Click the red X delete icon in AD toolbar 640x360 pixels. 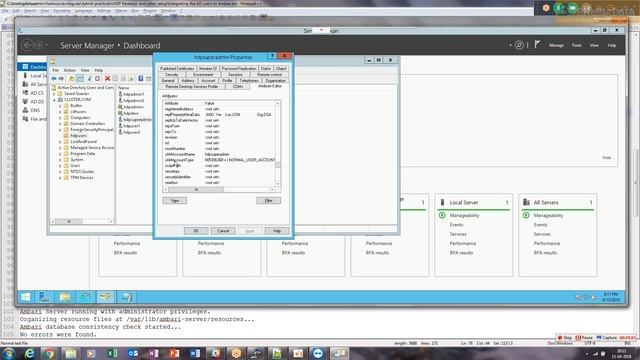pos(107,78)
